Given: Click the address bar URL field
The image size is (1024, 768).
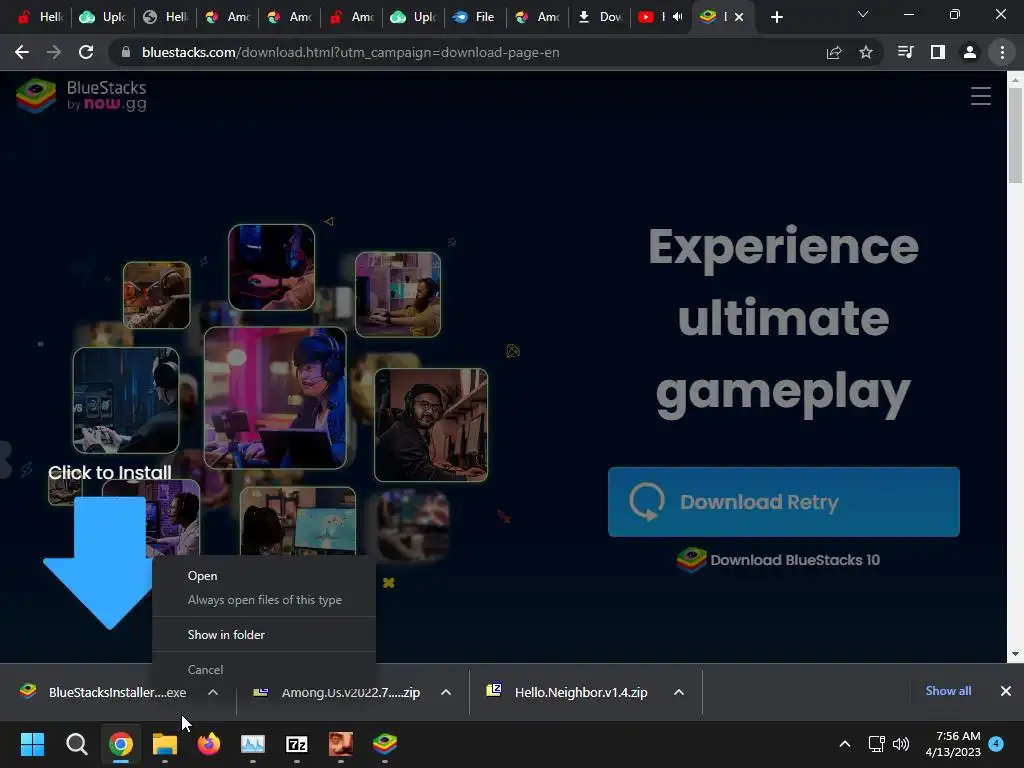Looking at the screenshot, I should click(470, 52).
